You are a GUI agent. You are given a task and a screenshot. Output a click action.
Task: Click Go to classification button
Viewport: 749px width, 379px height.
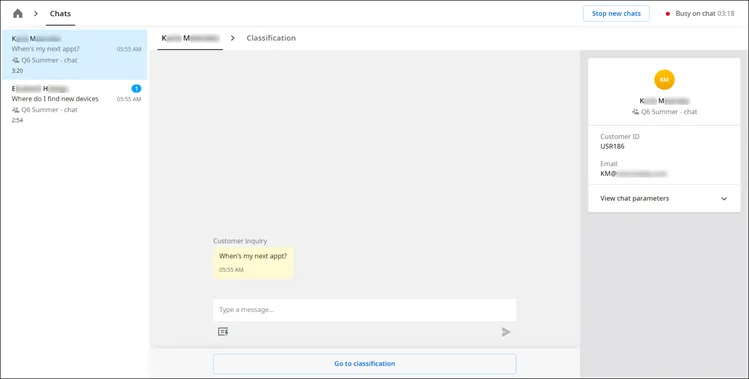[x=364, y=364]
